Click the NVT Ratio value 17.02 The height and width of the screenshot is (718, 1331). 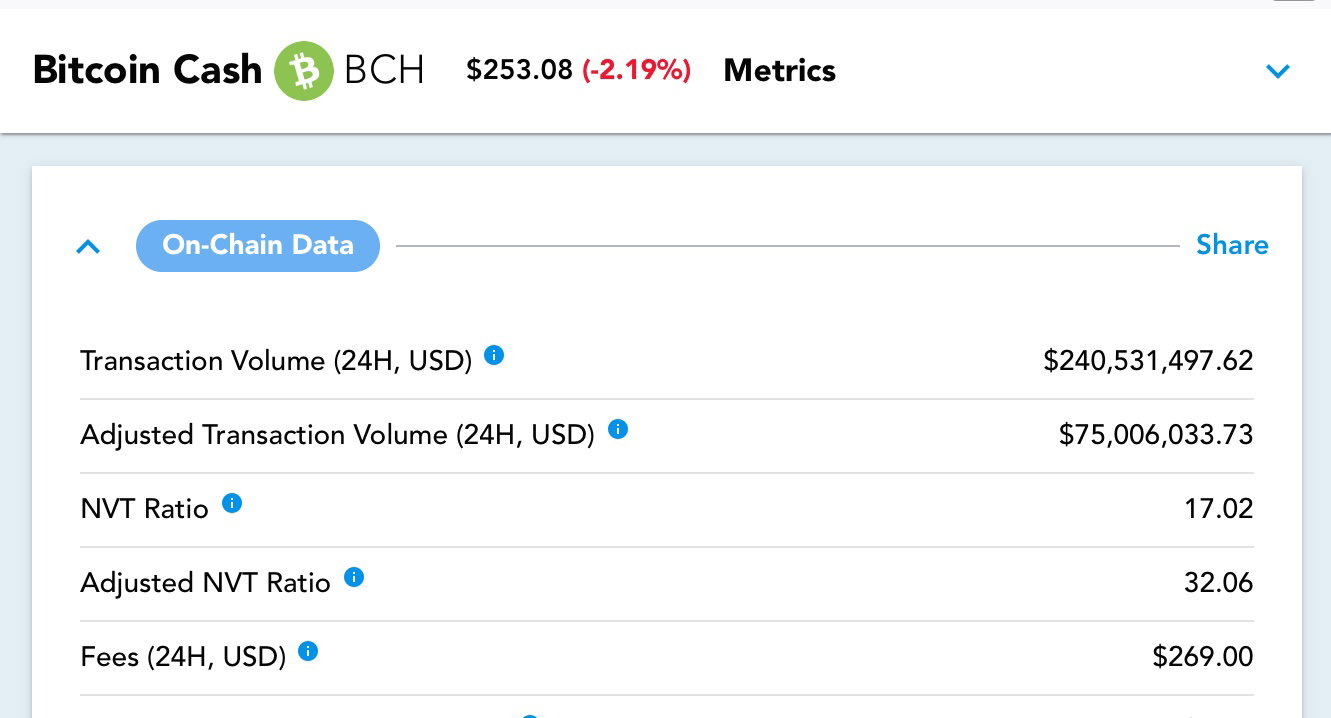pyautogui.click(x=1219, y=508)
